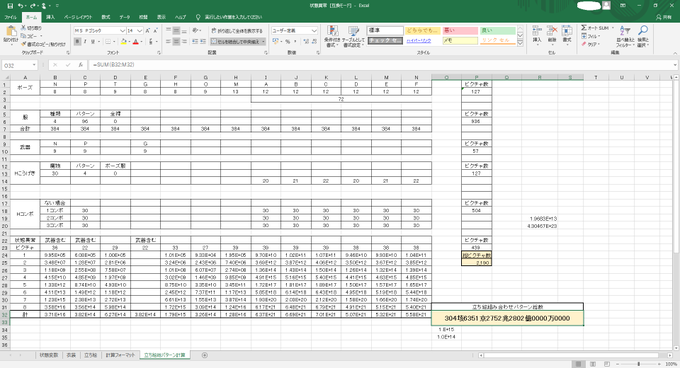
Task: Decrease decimal places in number group
Action: [314, 42]
